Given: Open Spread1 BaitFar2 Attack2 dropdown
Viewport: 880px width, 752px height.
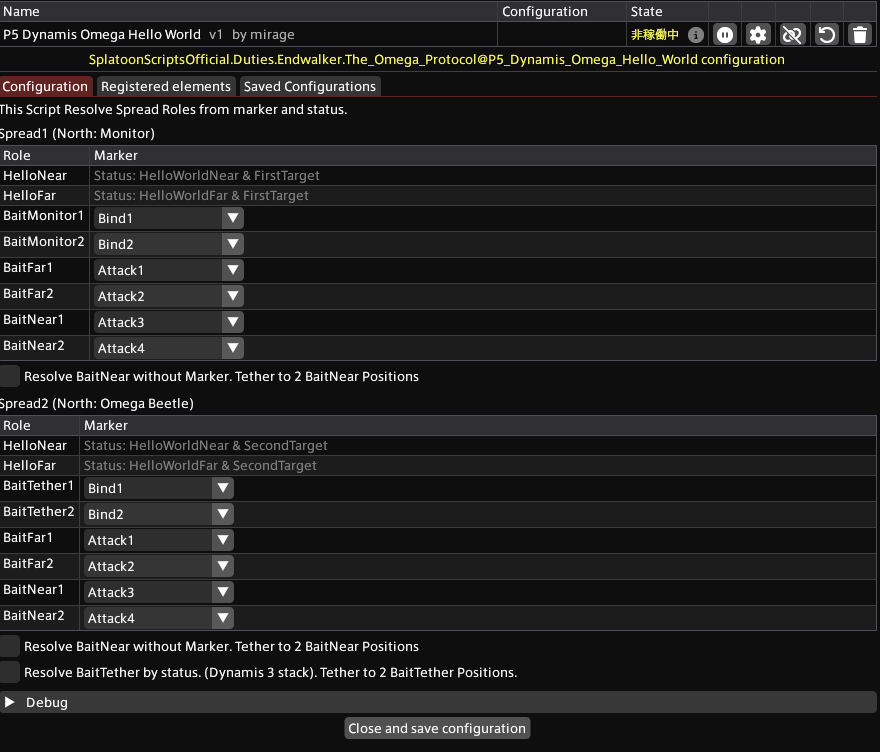Looking at the screenshot, I should click(168, 296).
